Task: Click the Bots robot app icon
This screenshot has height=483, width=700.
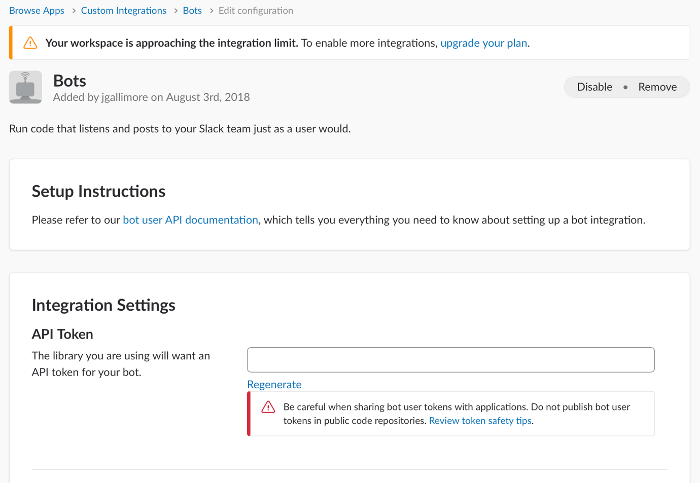Action: (25, 87)
